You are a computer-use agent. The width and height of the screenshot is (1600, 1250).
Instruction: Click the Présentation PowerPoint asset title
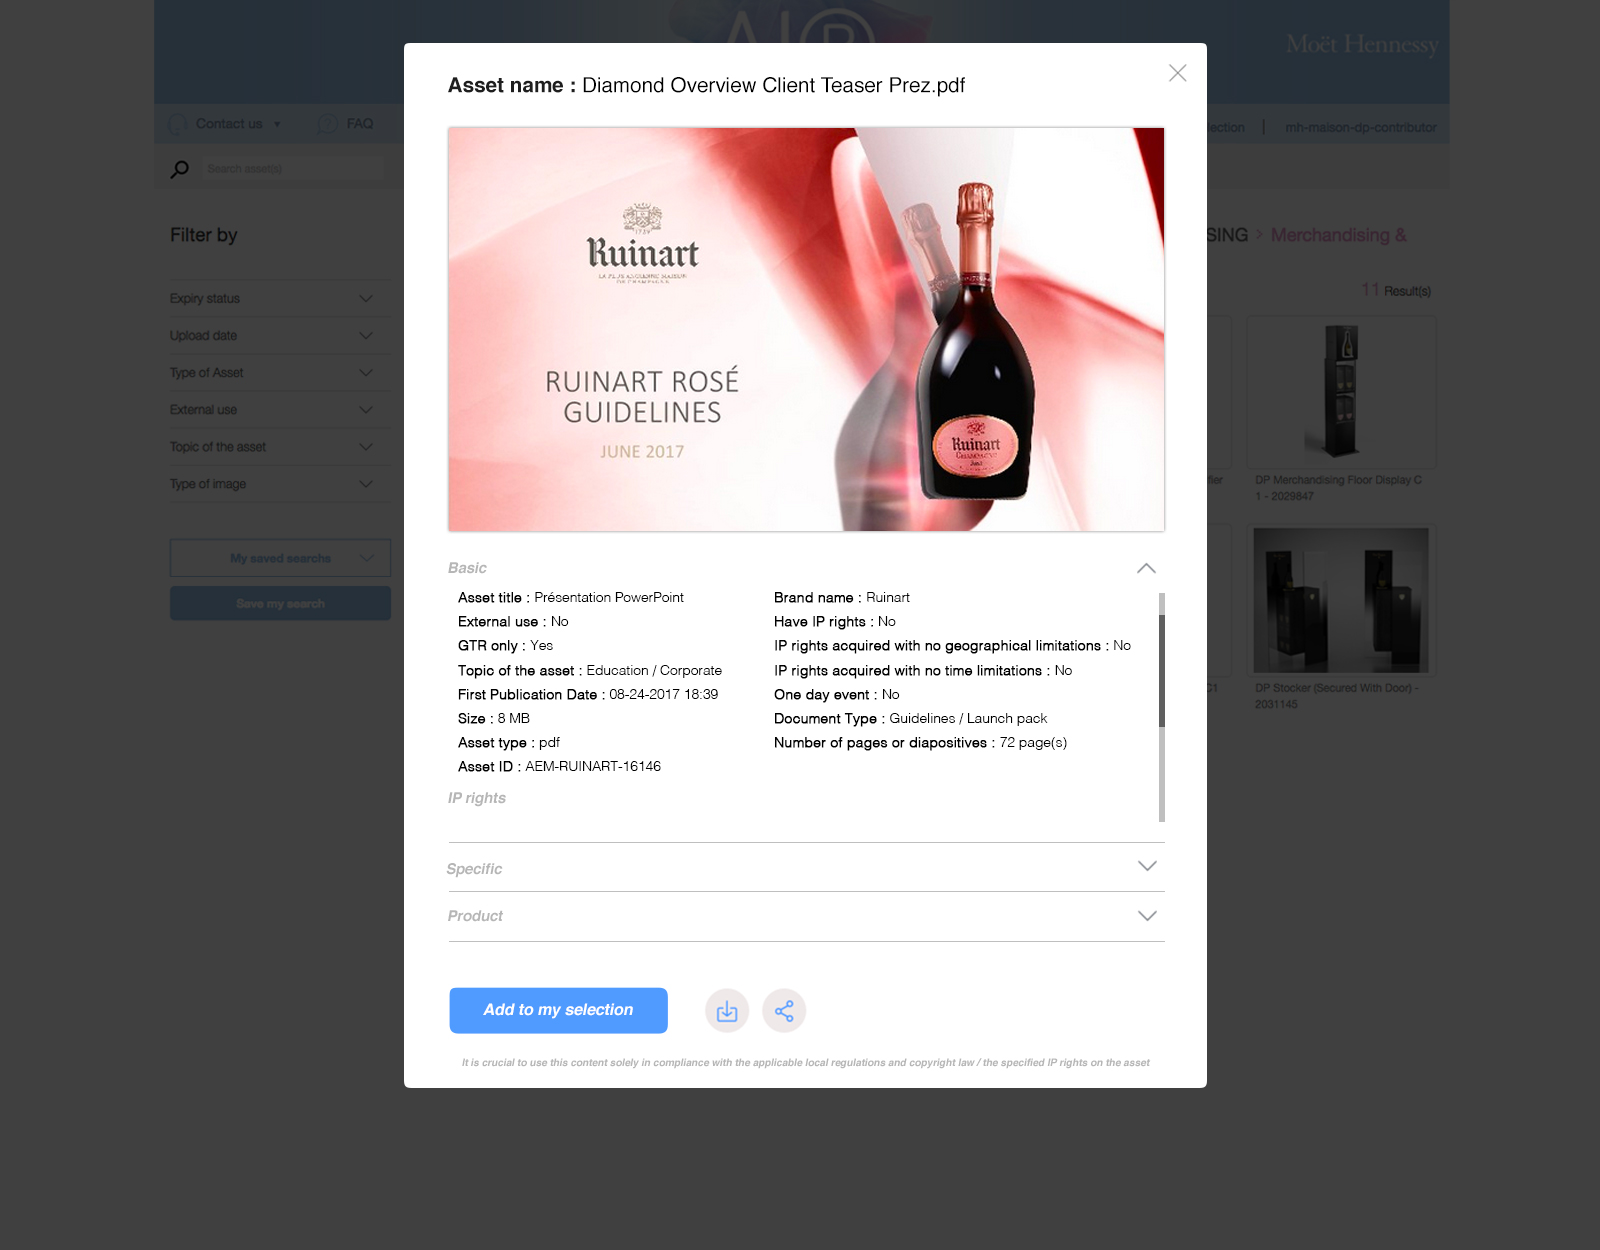point(609,598)
